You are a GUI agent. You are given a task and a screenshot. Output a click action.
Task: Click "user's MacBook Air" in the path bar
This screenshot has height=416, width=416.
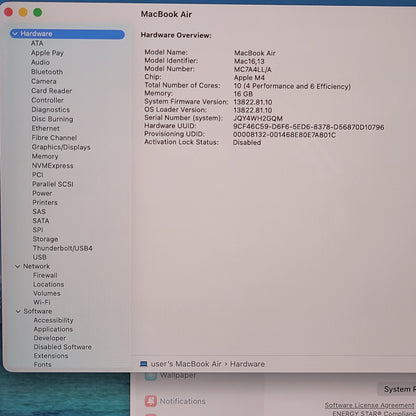186,364
